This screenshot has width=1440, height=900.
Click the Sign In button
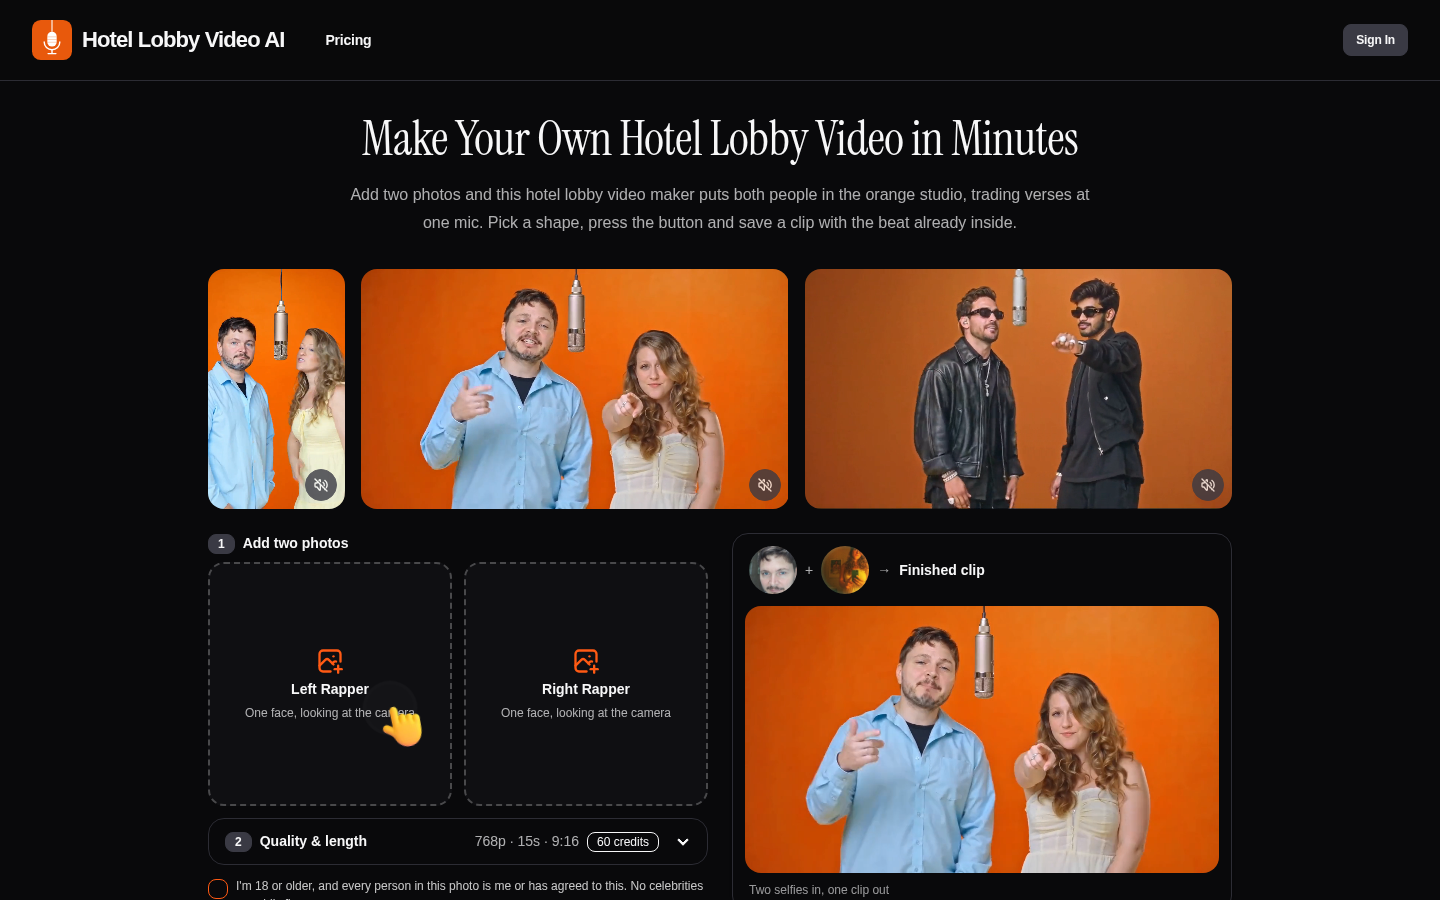[x=1375, y=40]
